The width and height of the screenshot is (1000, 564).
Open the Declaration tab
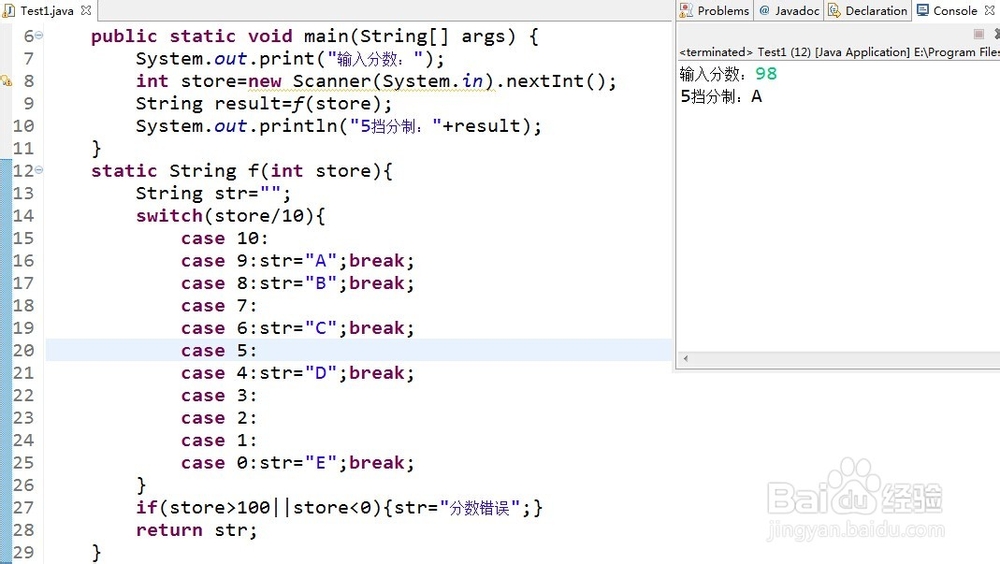pos(868,11)
